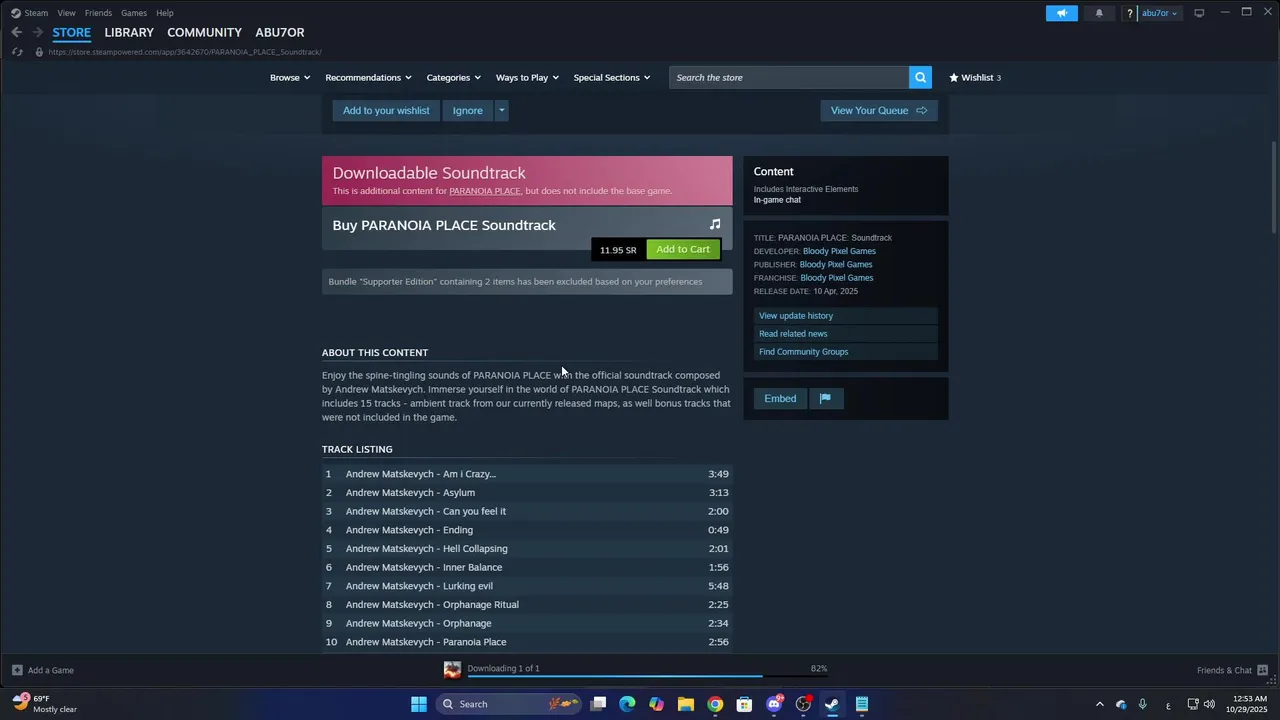Open developer Bloody Pixel Games link
This screenshot has height=720, width=1280.
click(839, 251)
